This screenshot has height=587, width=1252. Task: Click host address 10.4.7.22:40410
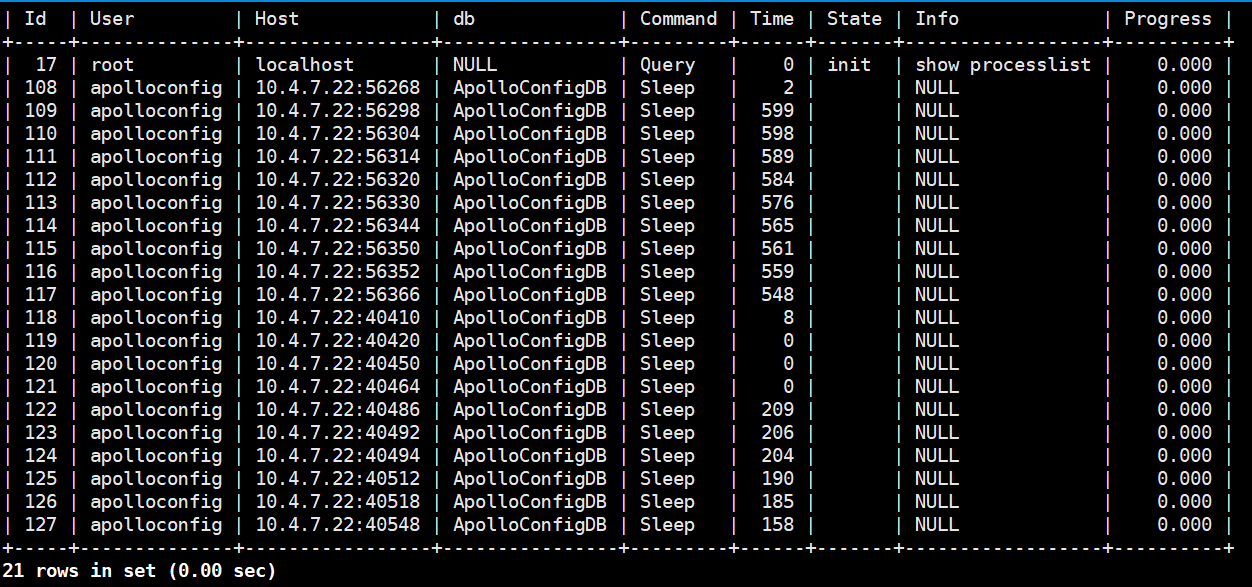point(337,318)
